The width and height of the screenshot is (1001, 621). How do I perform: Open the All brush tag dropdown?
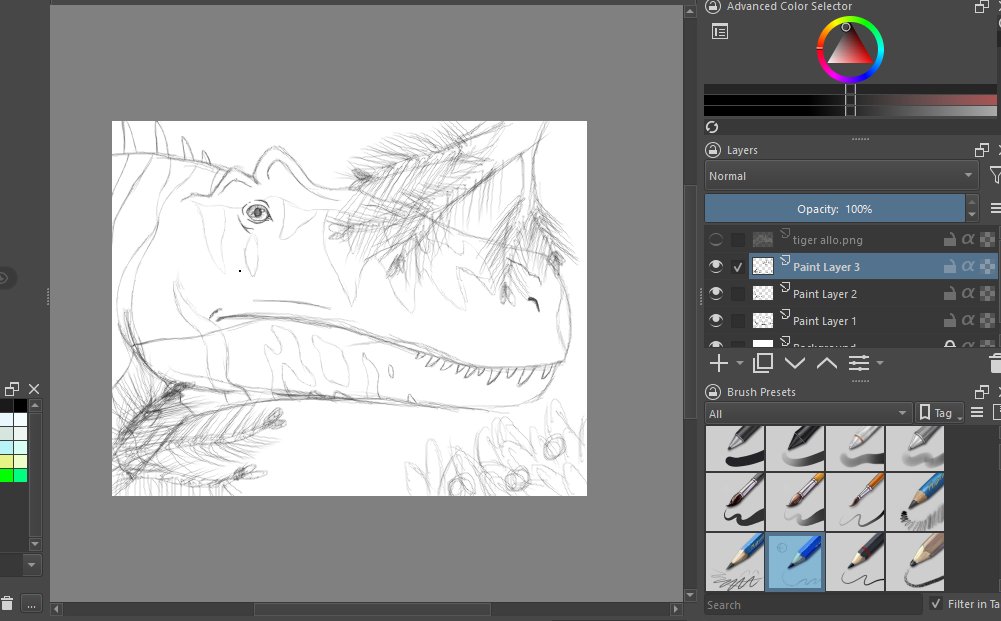tap(808, 414)
